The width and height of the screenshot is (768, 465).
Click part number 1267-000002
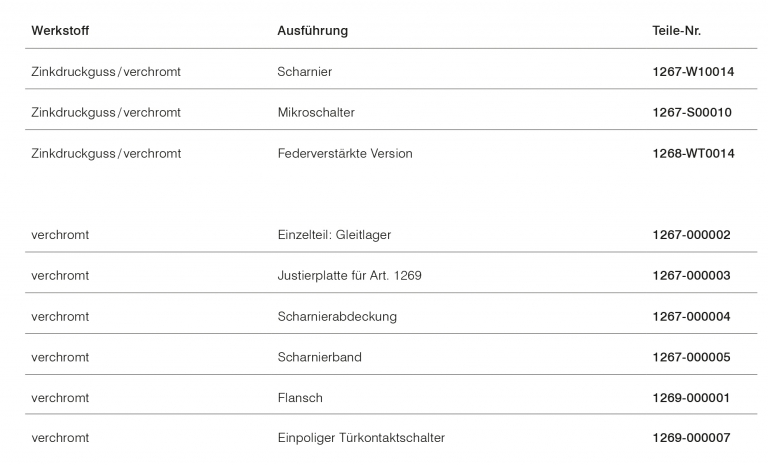(691, 235)
